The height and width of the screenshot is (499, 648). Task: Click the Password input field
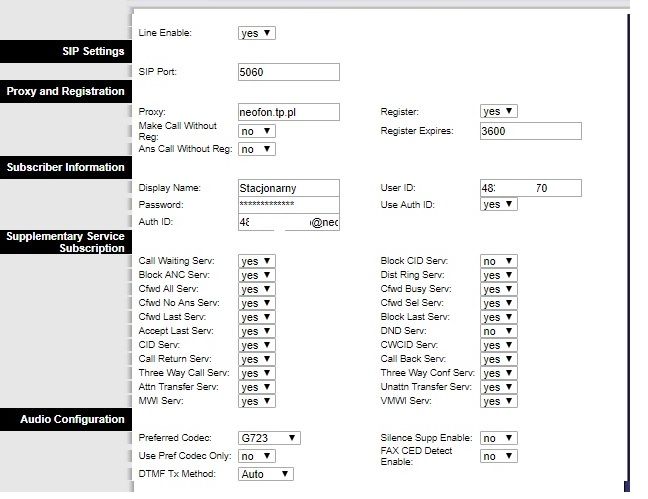point(289,204)
